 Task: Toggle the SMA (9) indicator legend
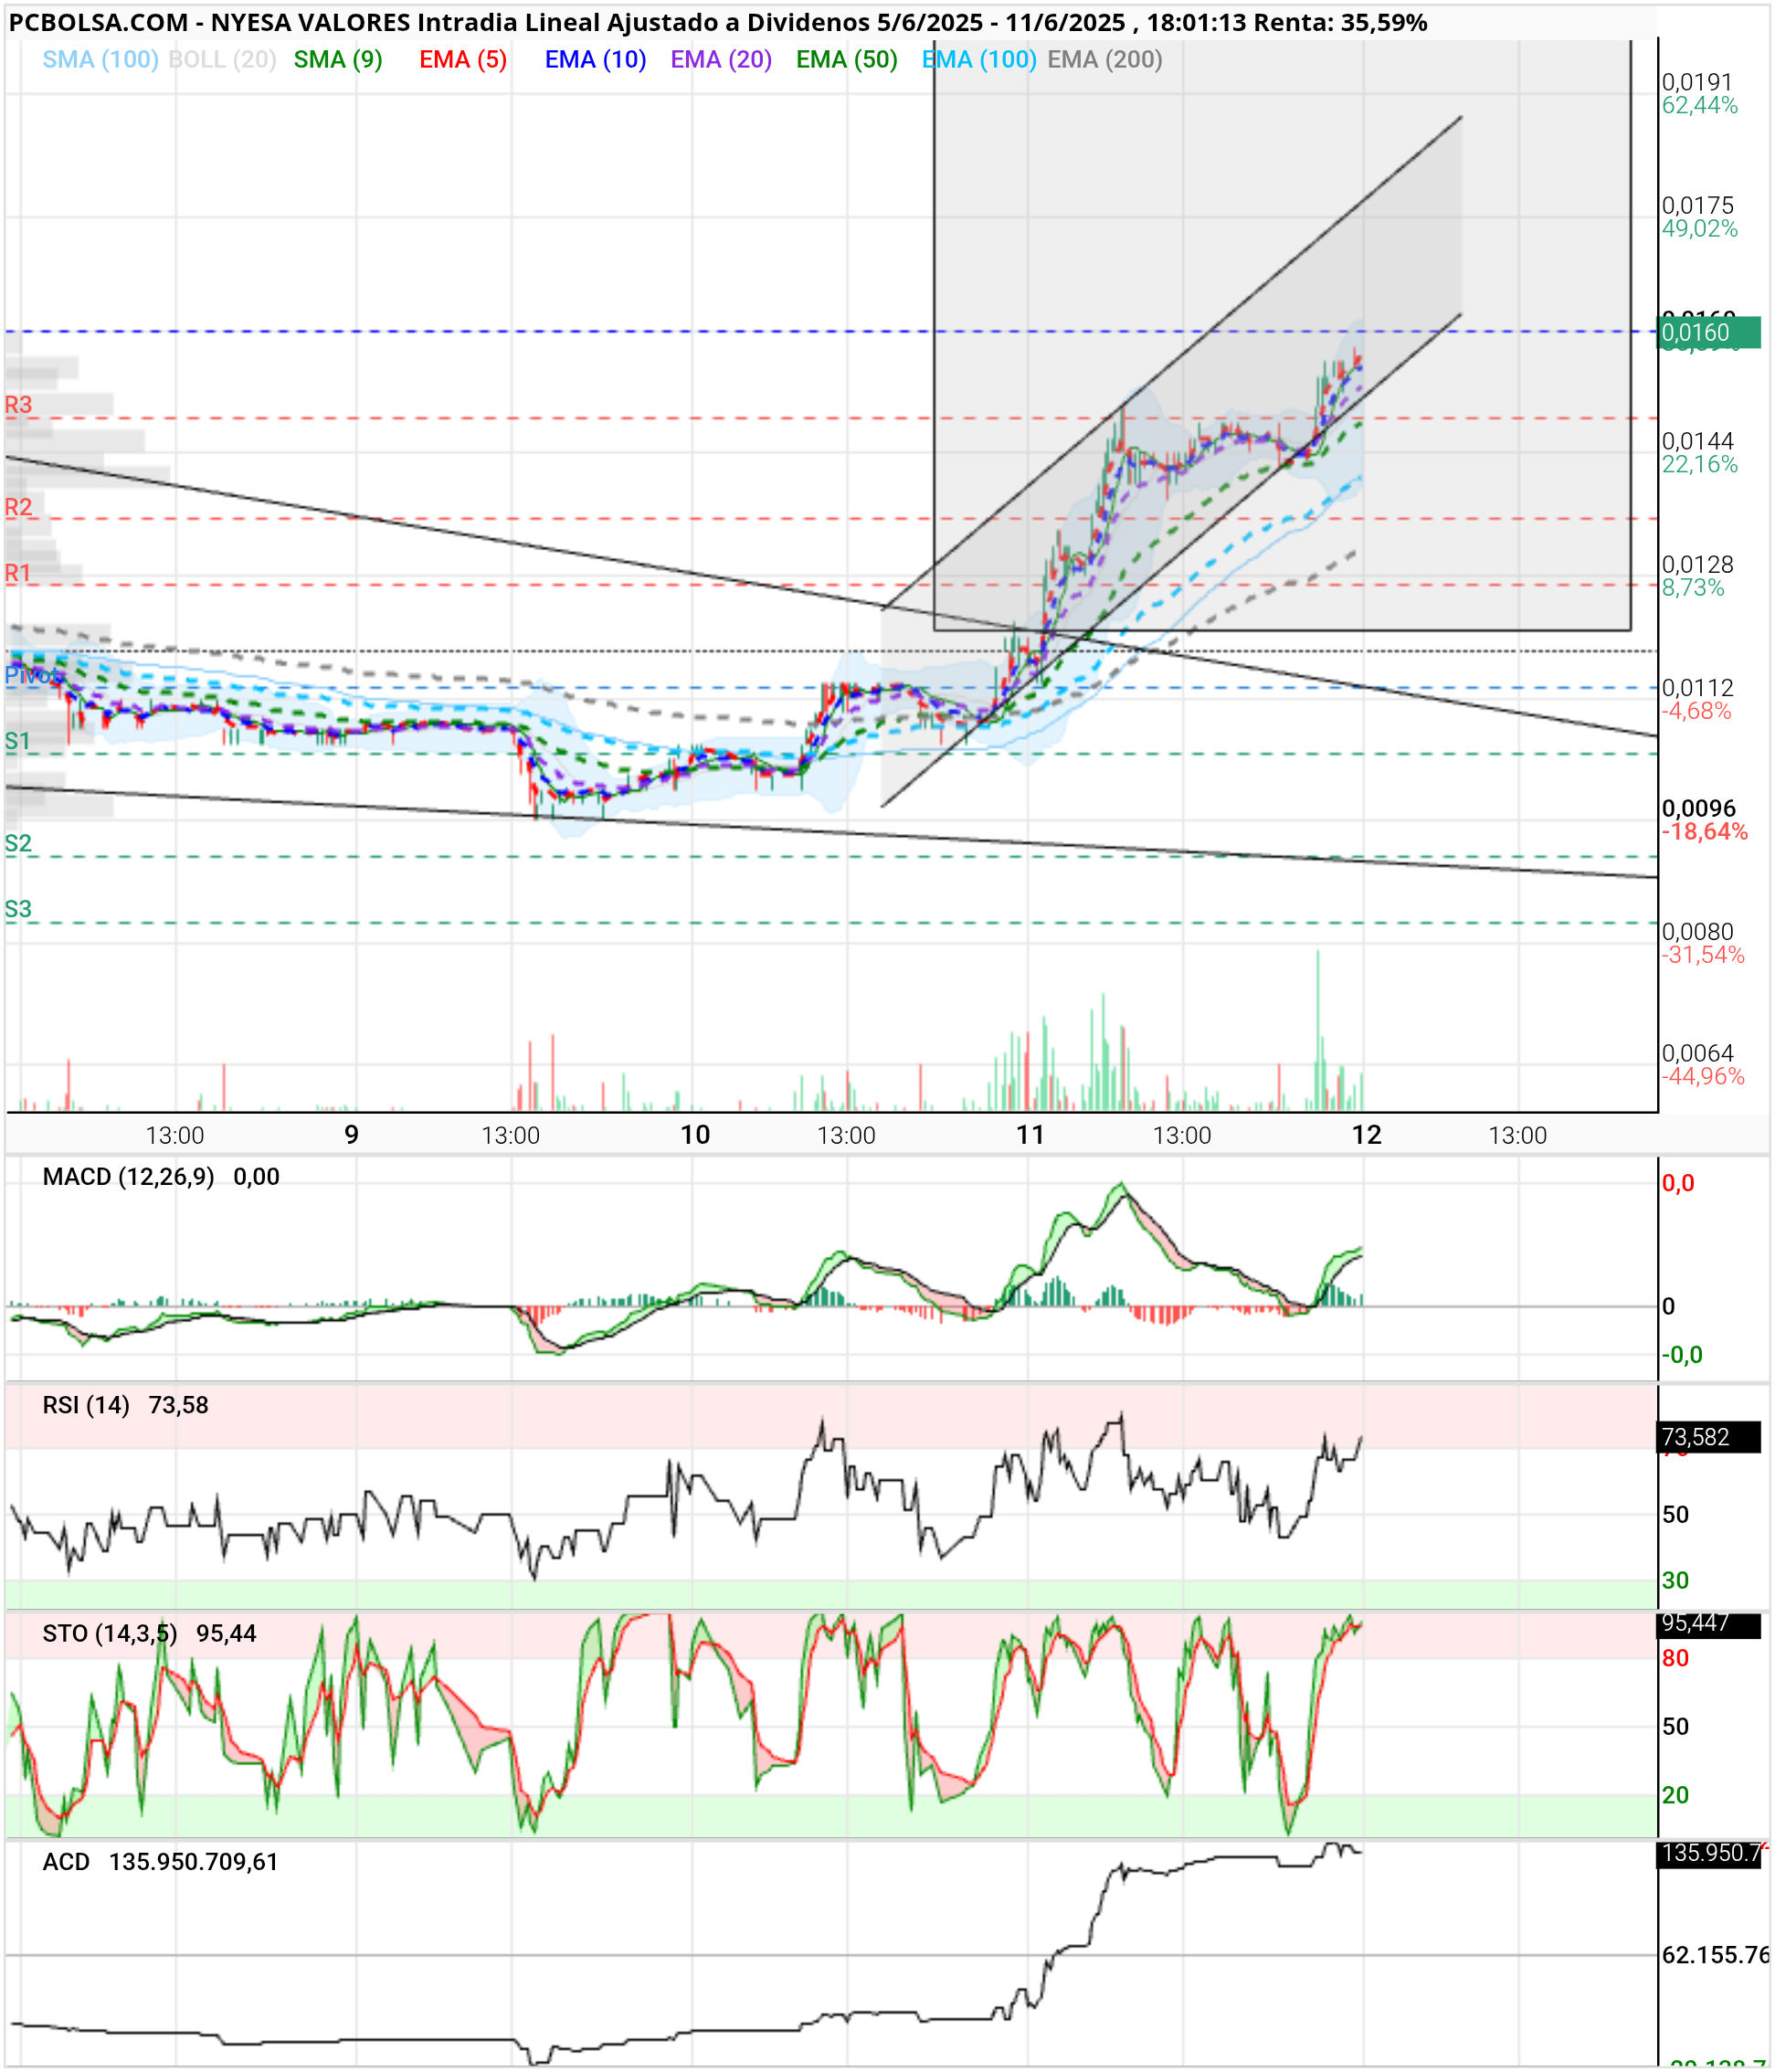click(338, 60)
